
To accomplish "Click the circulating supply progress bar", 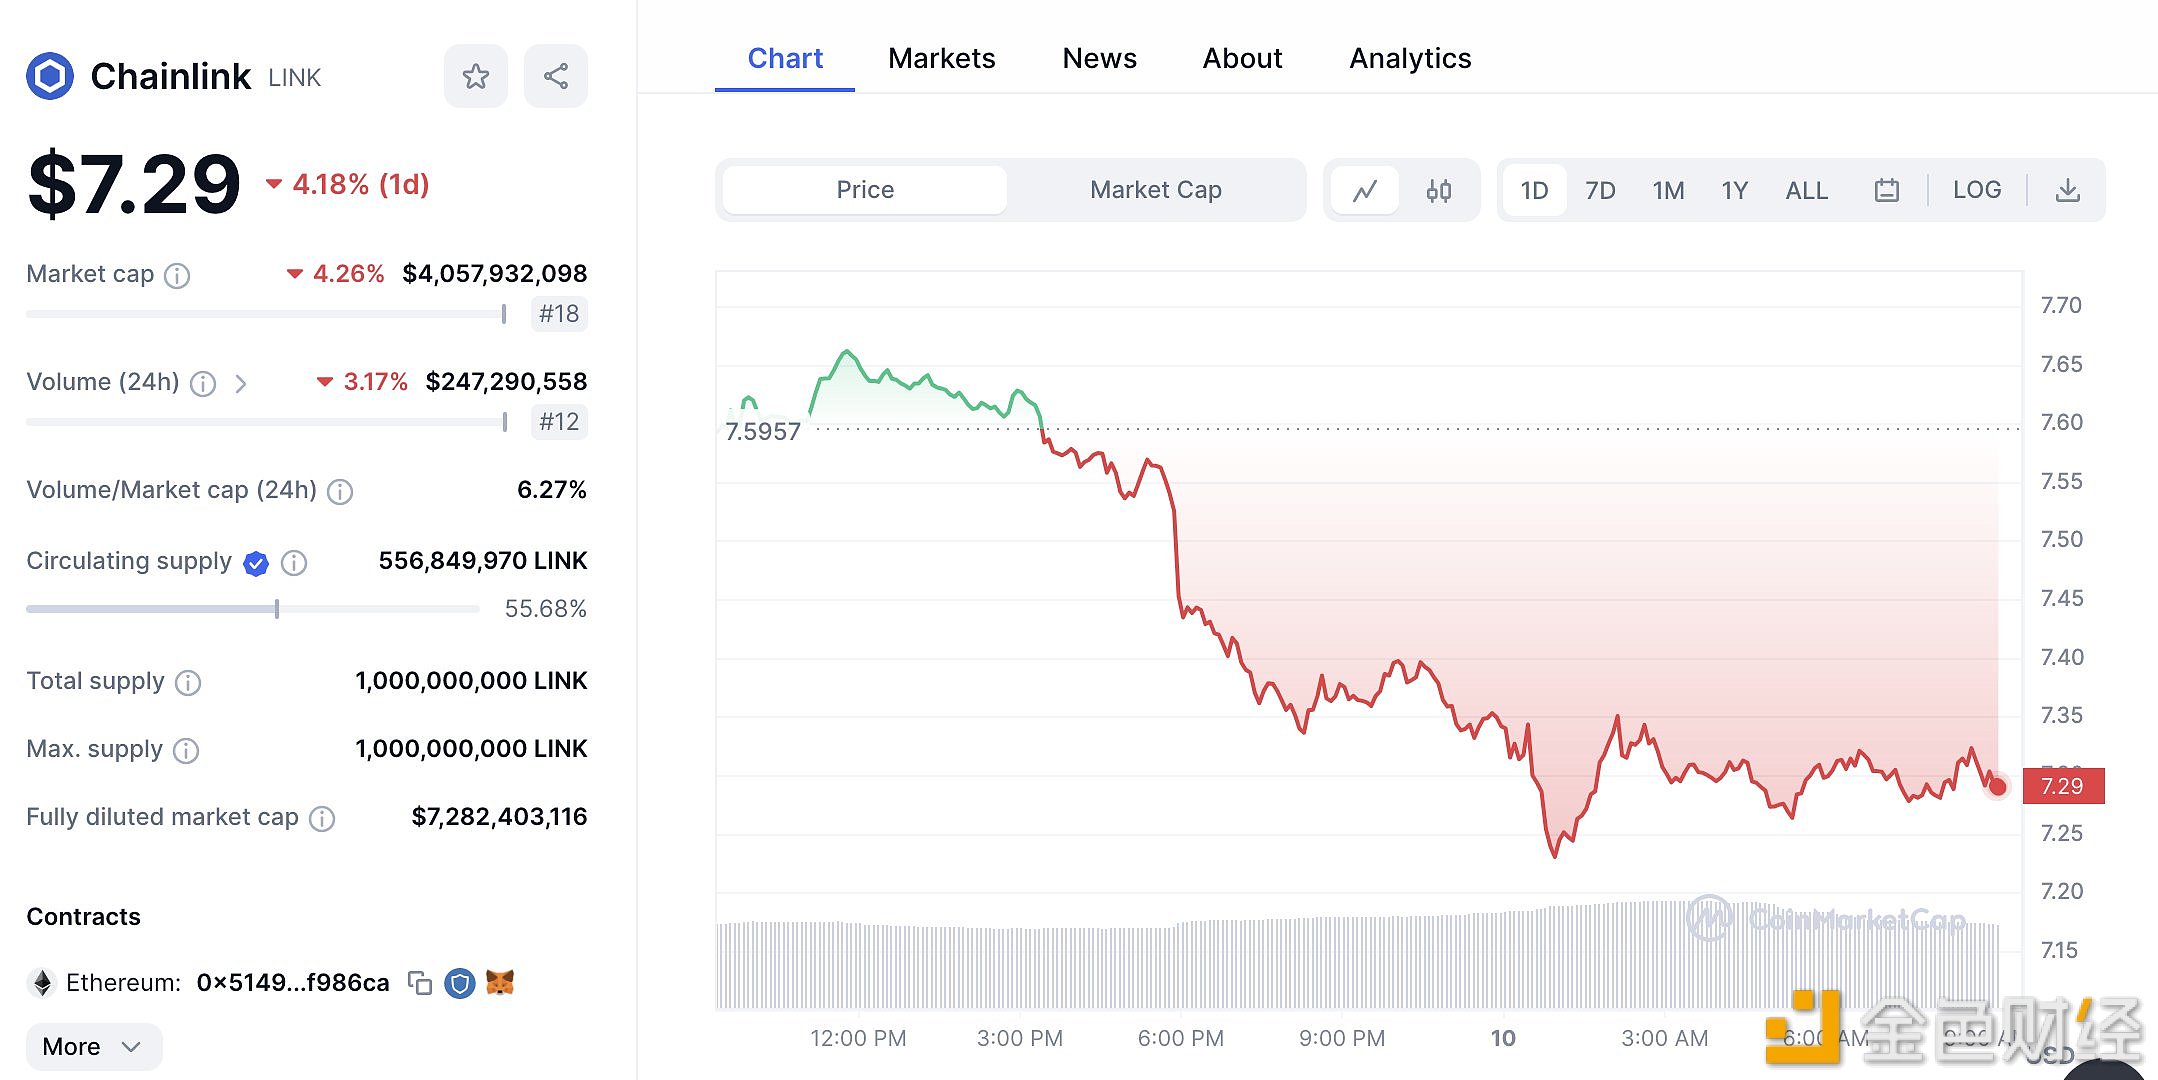I will [252, 609].
